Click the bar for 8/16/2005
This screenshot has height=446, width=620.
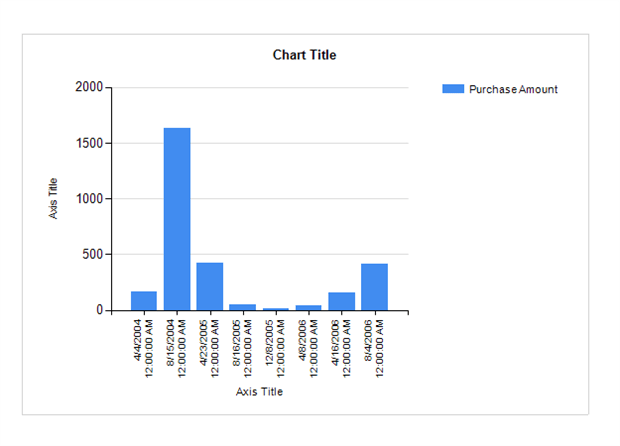point(243,307)
